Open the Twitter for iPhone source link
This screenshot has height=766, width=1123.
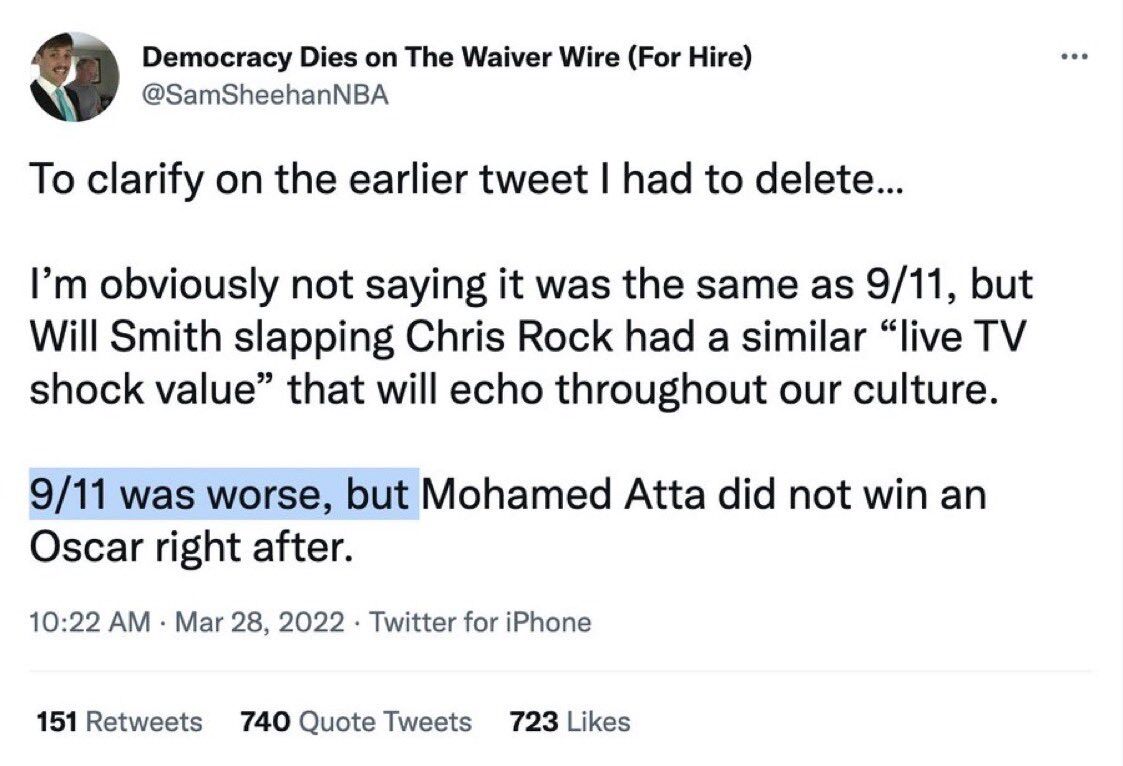tap(481, 621)
